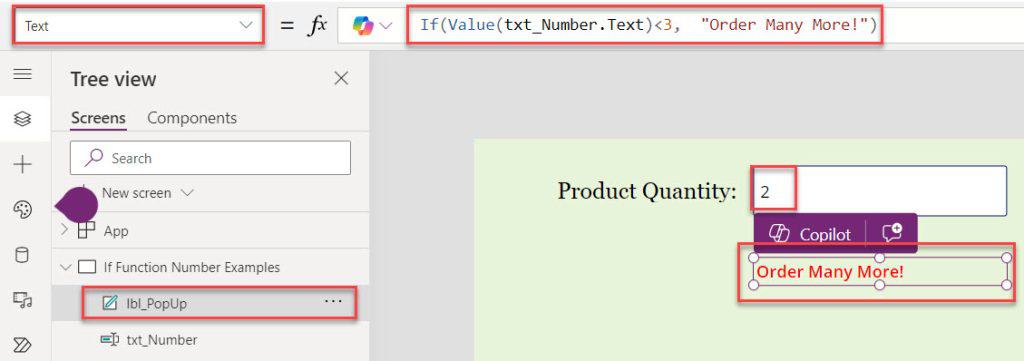1024x361 pixels.
Task: Click the Copilot button on canvas
Action: click(810, 234)
